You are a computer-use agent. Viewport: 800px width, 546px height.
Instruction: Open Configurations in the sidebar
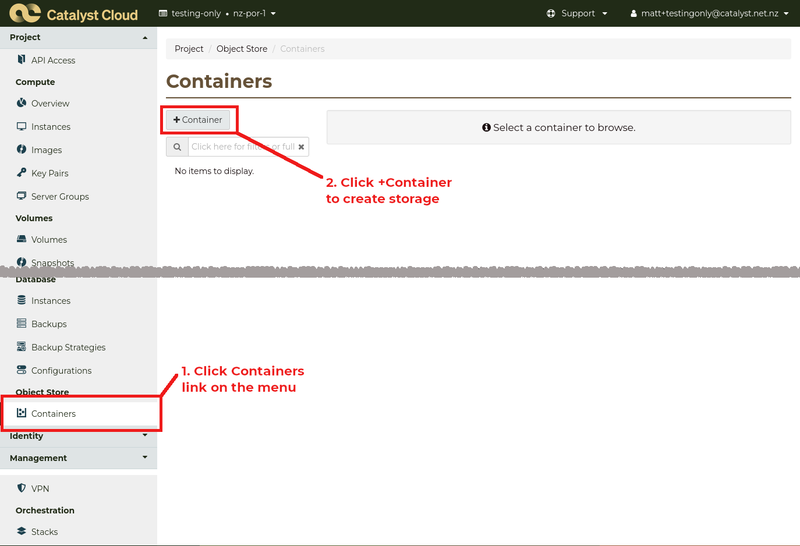61,370
